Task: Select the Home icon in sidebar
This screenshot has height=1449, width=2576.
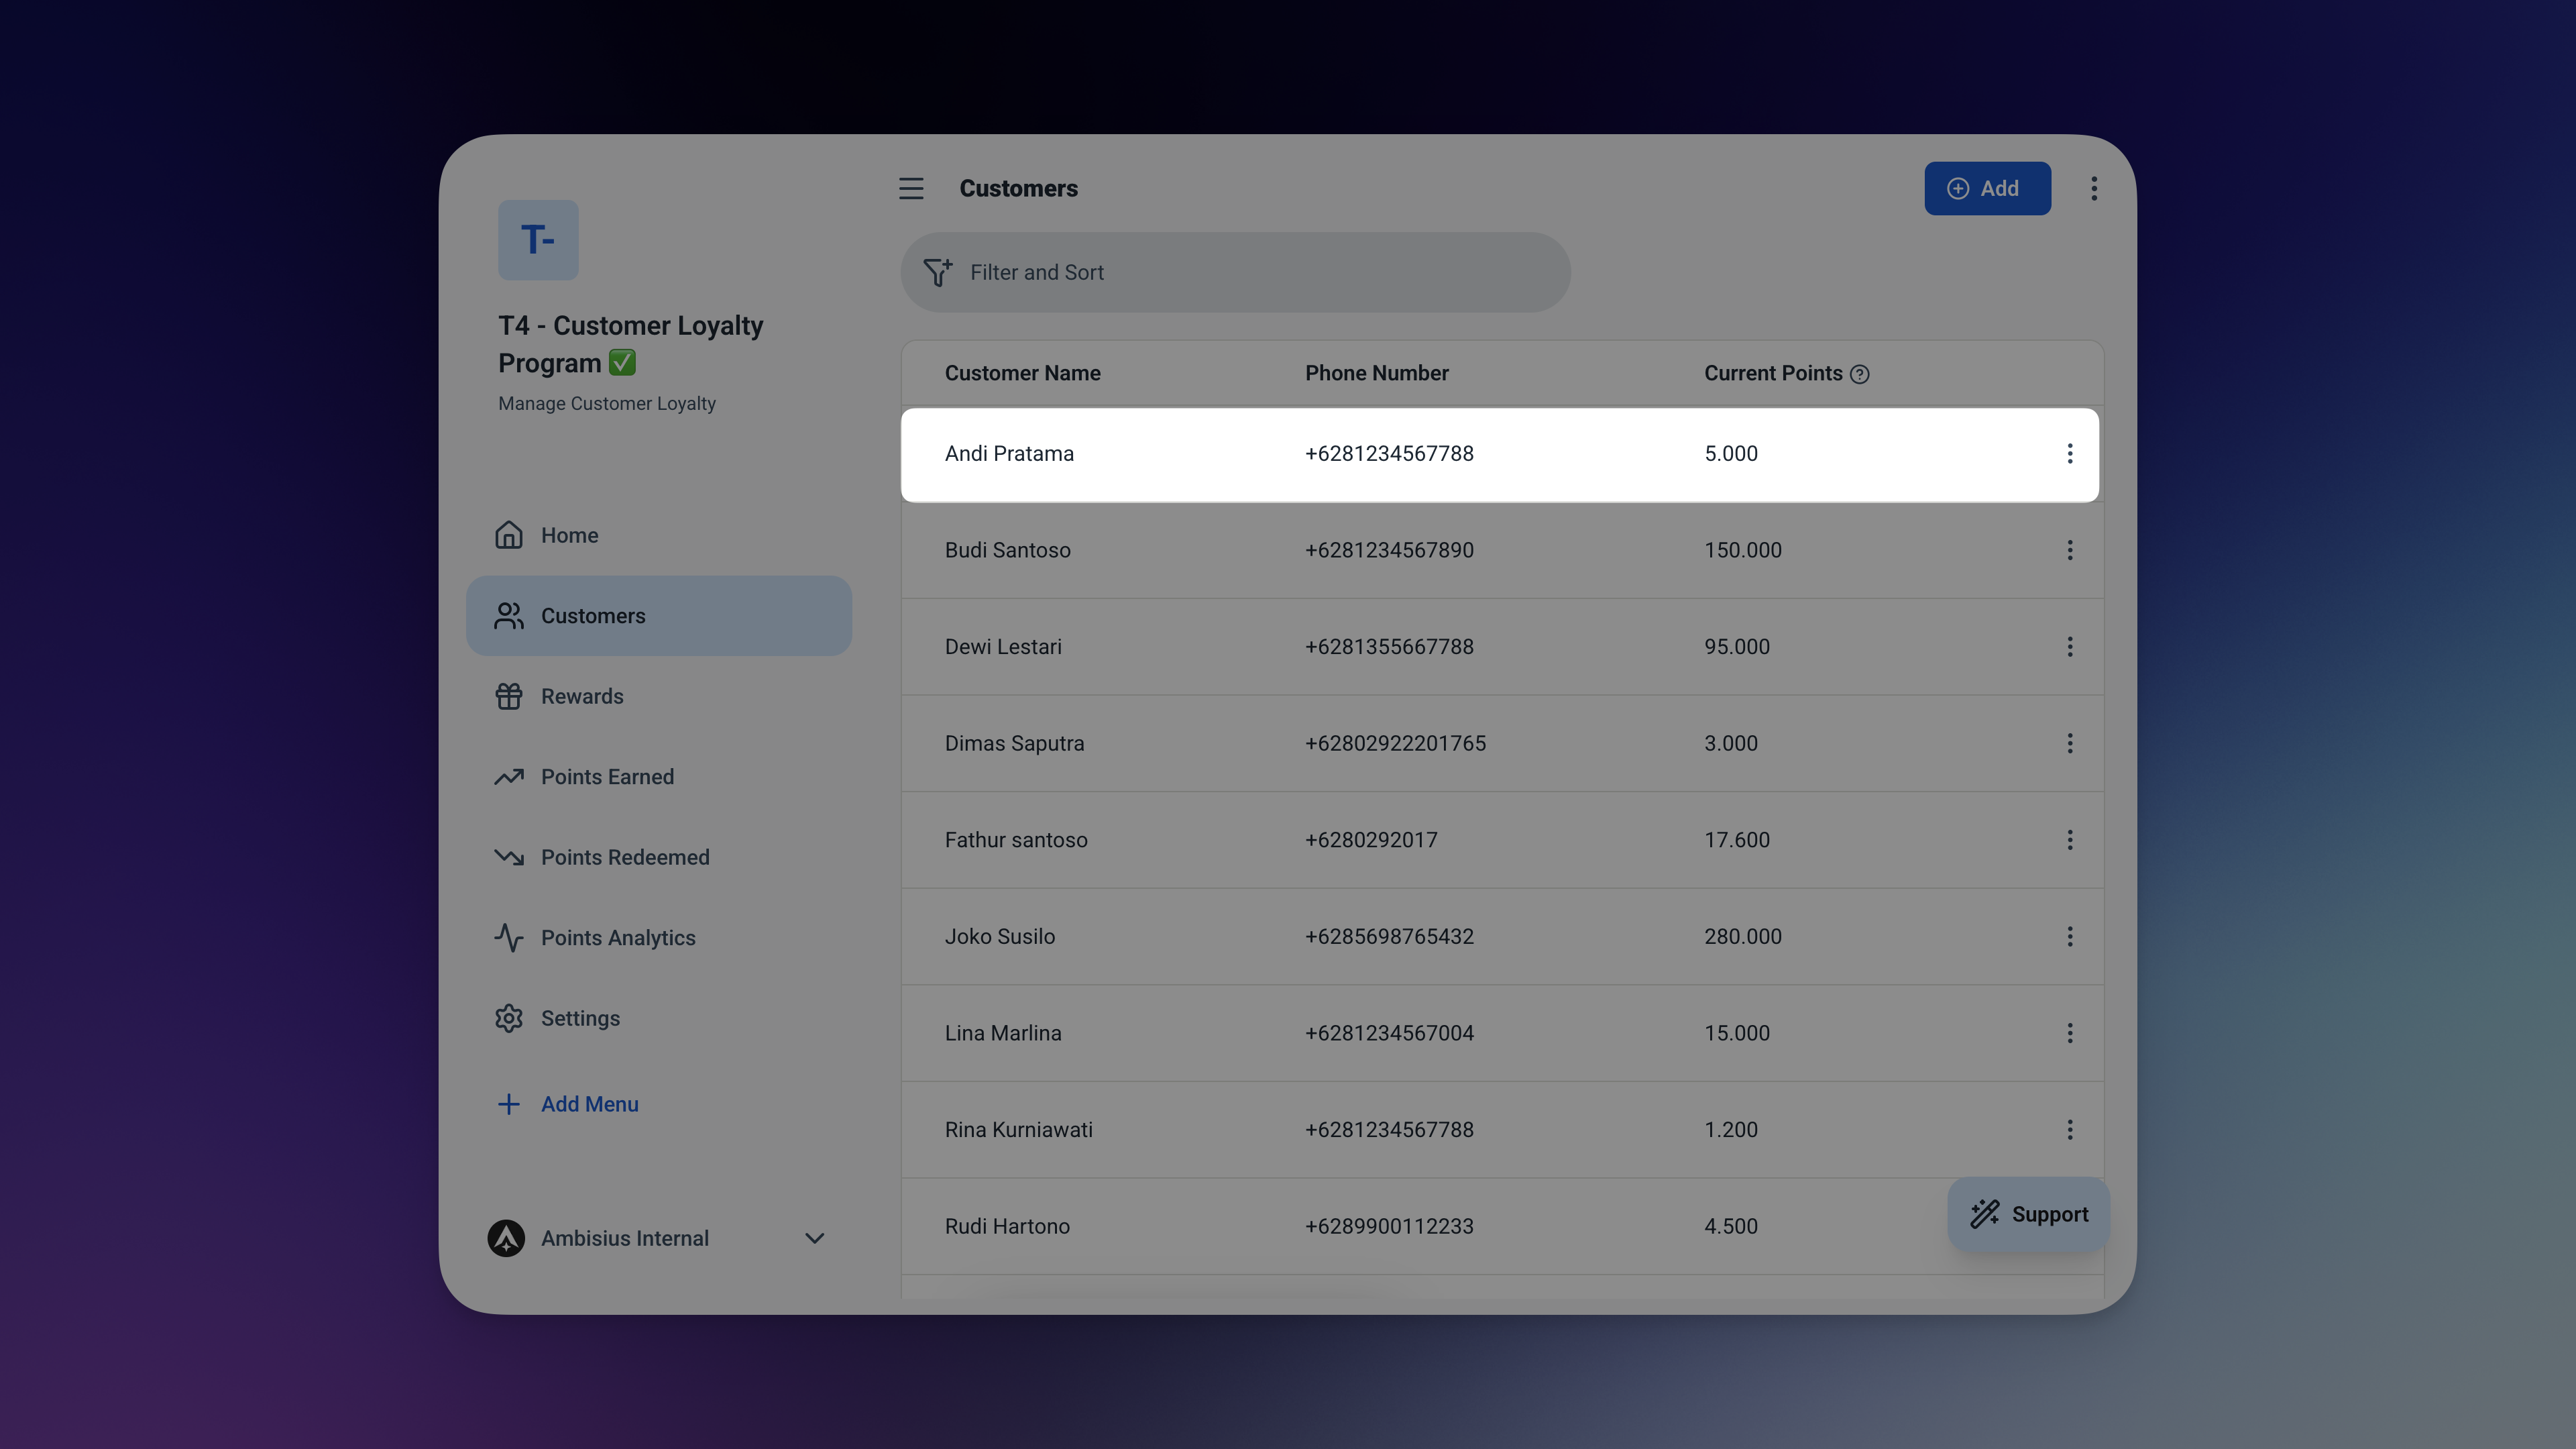Action: (508, 535)
